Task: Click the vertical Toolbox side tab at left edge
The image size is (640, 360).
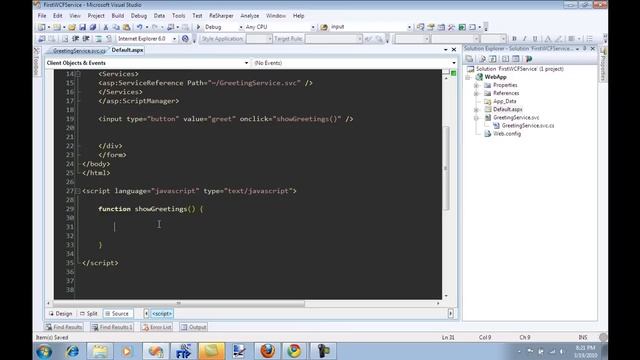Action: coord(36,62)
